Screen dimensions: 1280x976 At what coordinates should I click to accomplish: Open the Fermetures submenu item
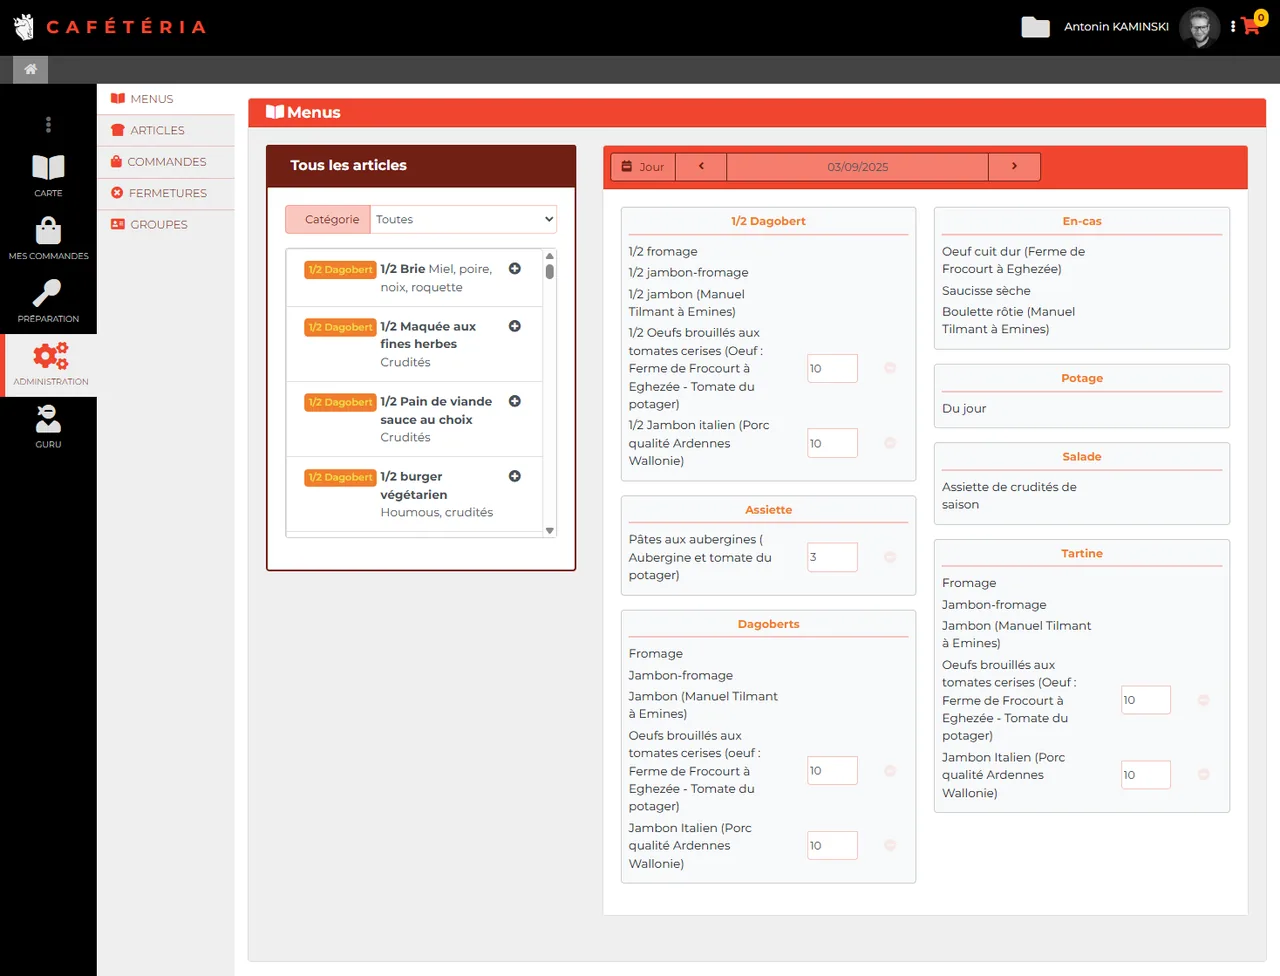click(x=166, y=193)
